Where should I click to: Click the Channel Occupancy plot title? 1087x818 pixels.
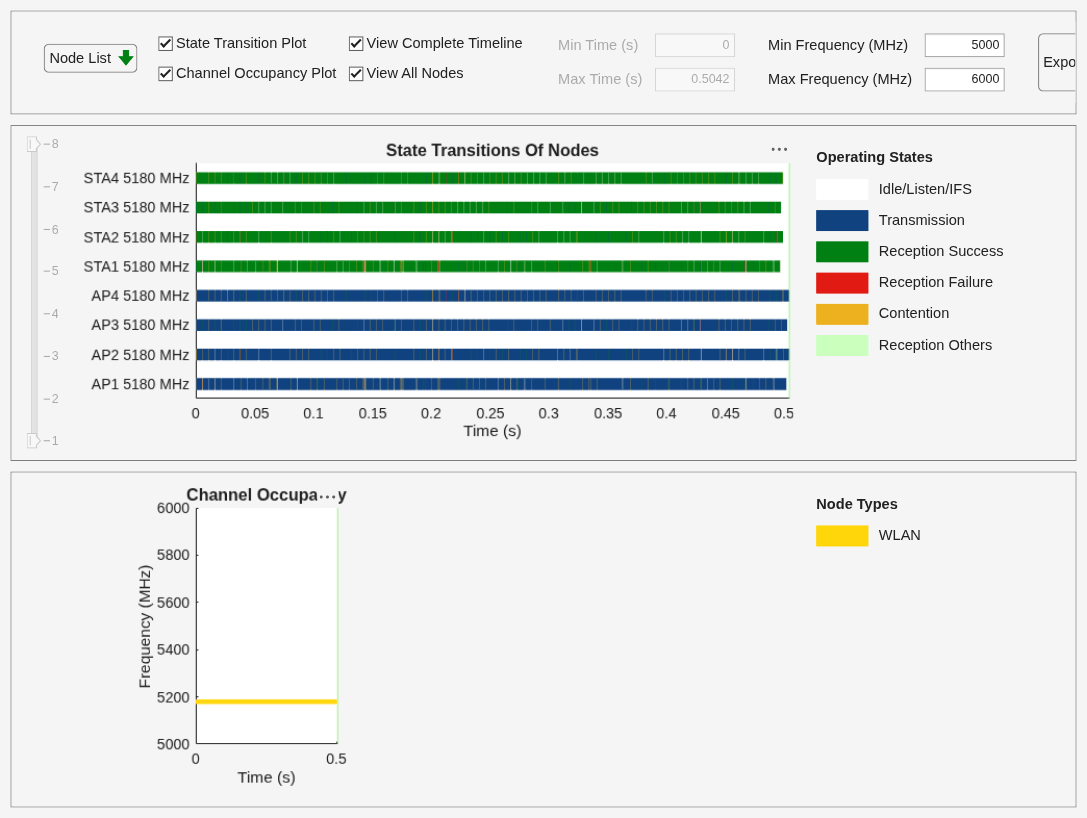point(266,495)
